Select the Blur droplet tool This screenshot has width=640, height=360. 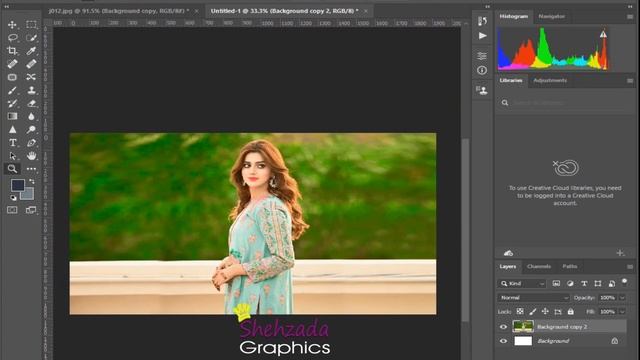click(x=31, y=116)
